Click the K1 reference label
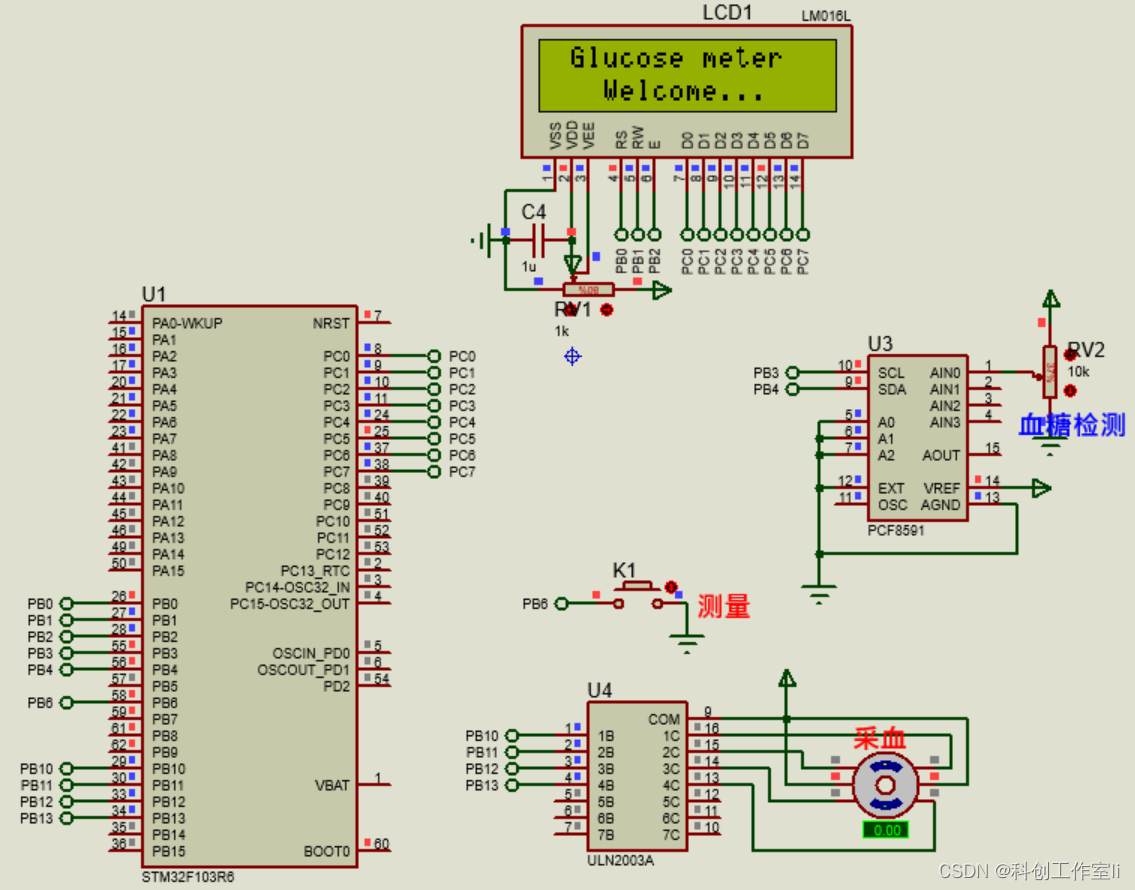This screenshot has height=890, width=1135. [624, 570]
